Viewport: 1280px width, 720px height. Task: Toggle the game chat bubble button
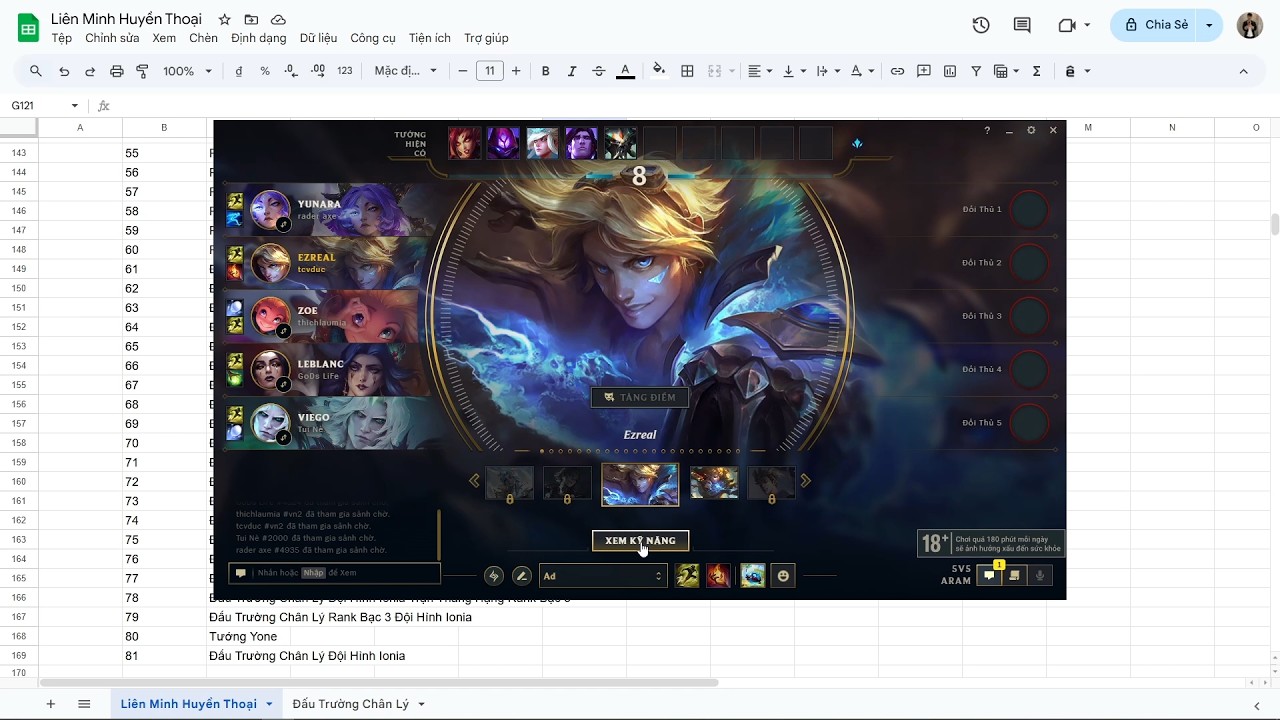click(988, 575)
